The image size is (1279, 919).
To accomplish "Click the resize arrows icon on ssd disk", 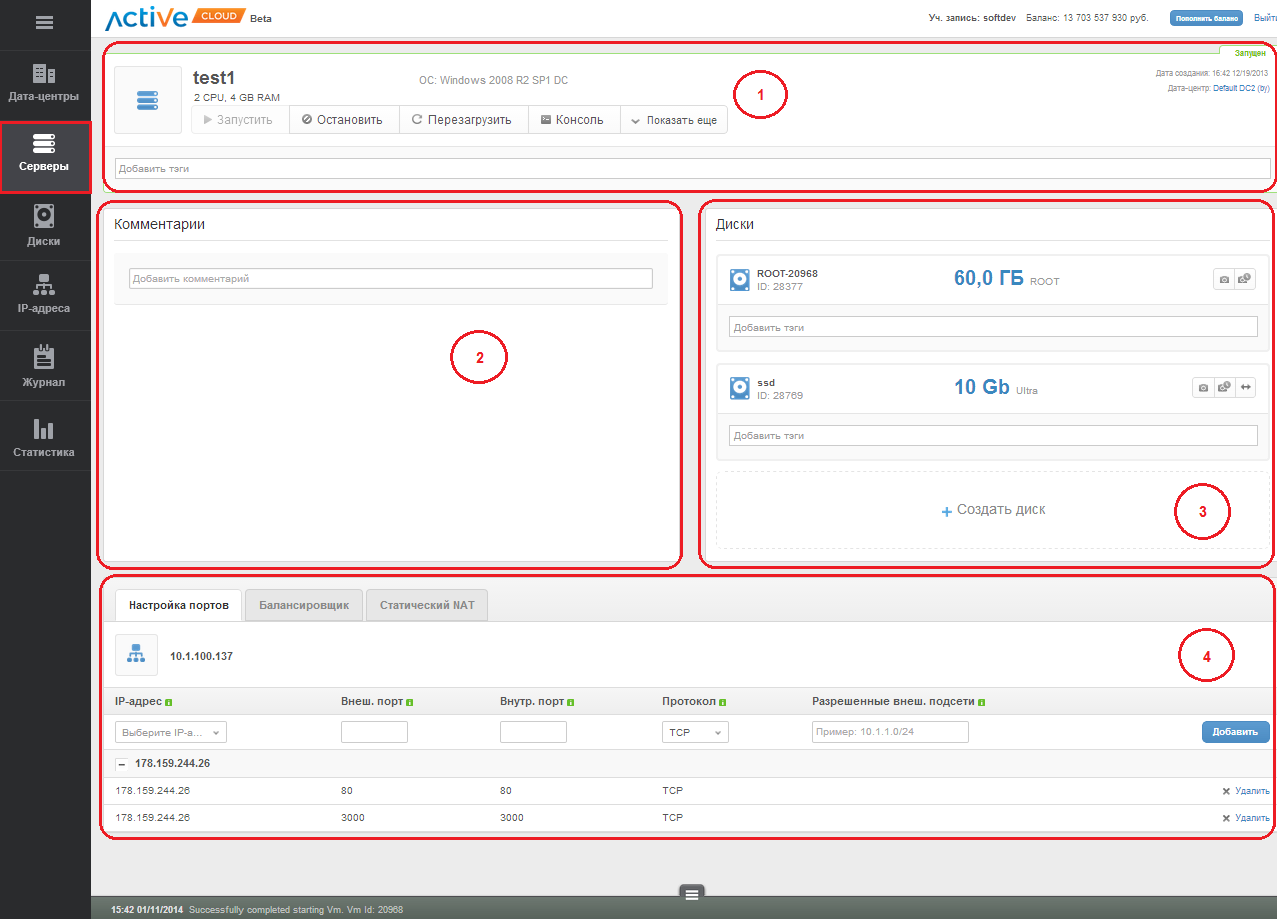I will pos(1246,388).
